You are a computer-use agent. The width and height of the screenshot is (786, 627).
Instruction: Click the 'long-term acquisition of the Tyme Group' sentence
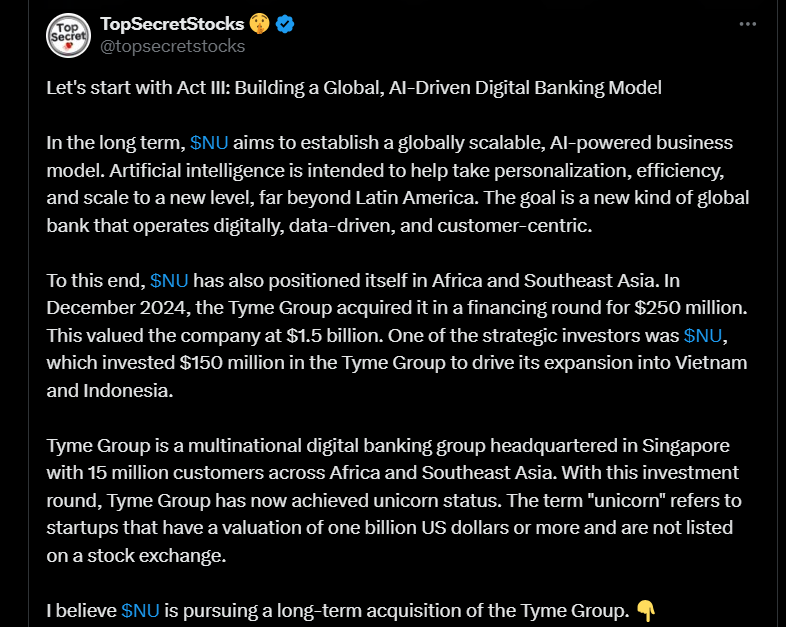tap(400, 608)
